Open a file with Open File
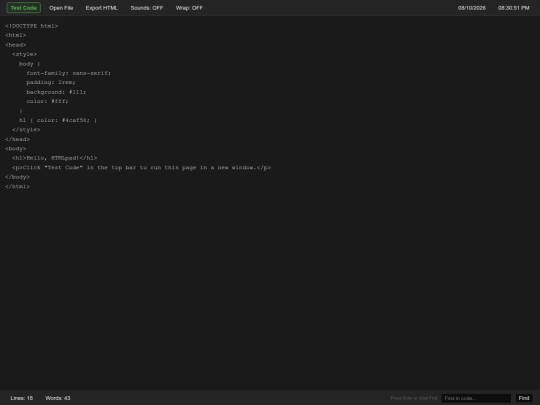Image resolution: width=540 pixels, height=405 pixels. coord(61,8)
